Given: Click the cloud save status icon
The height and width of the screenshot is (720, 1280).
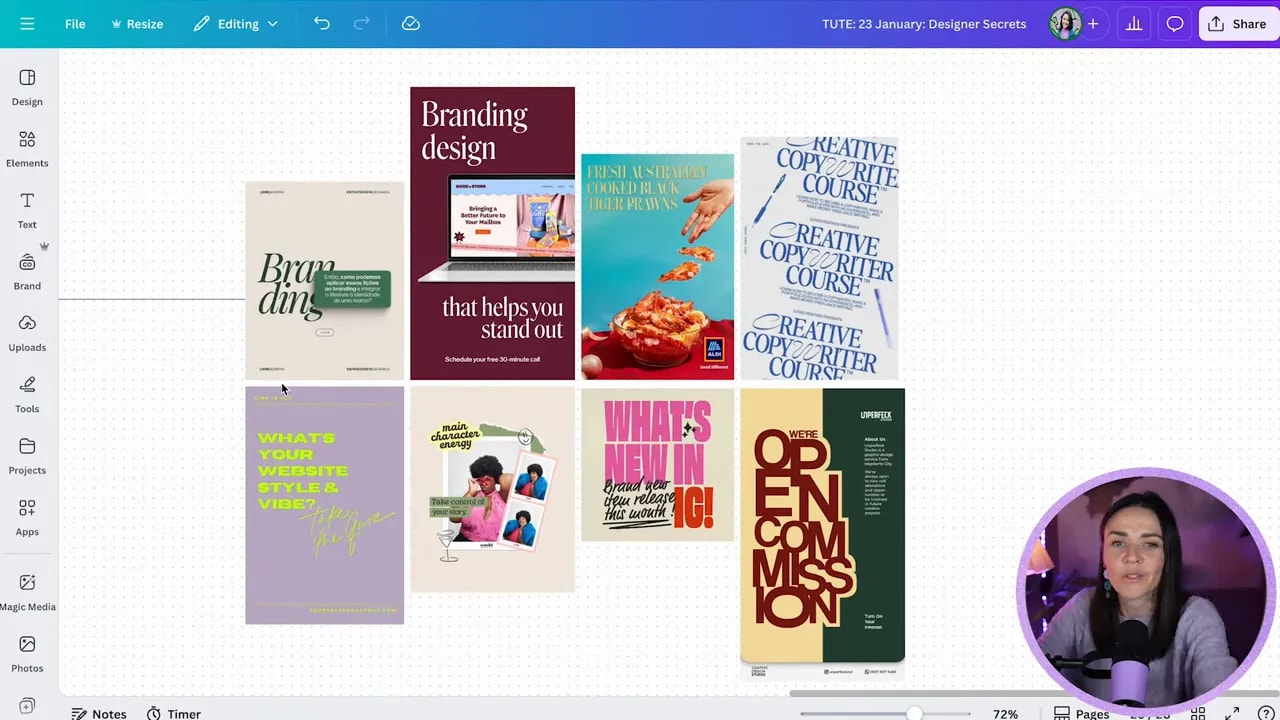Looking at the screenshot, I should coord(410,23).
